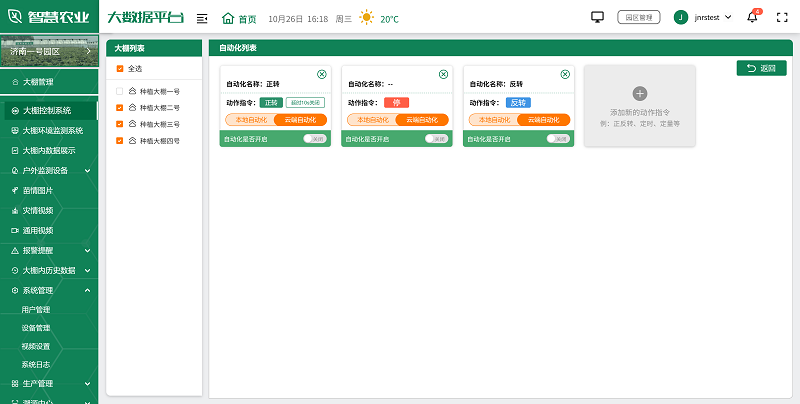Viewport: 800px width, 404px height.
Task: Toggle automation switch on 反转 card
Action: point(558,139)
